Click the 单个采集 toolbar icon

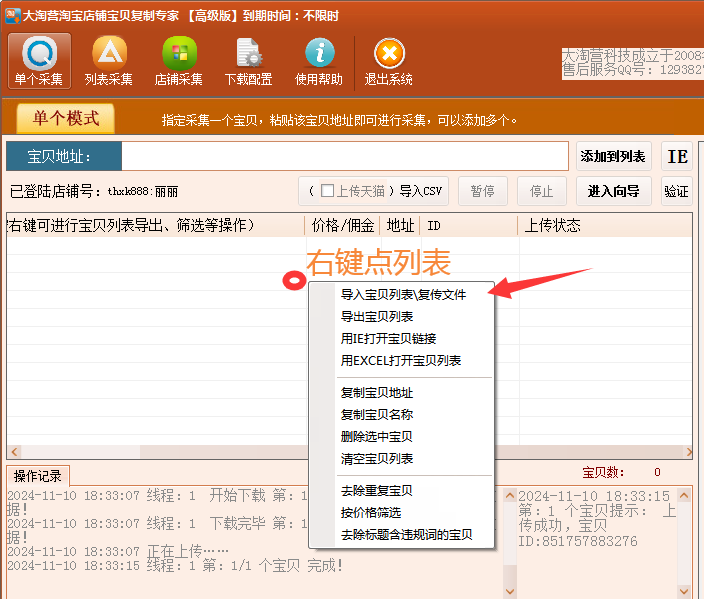(x=39, y=61)
